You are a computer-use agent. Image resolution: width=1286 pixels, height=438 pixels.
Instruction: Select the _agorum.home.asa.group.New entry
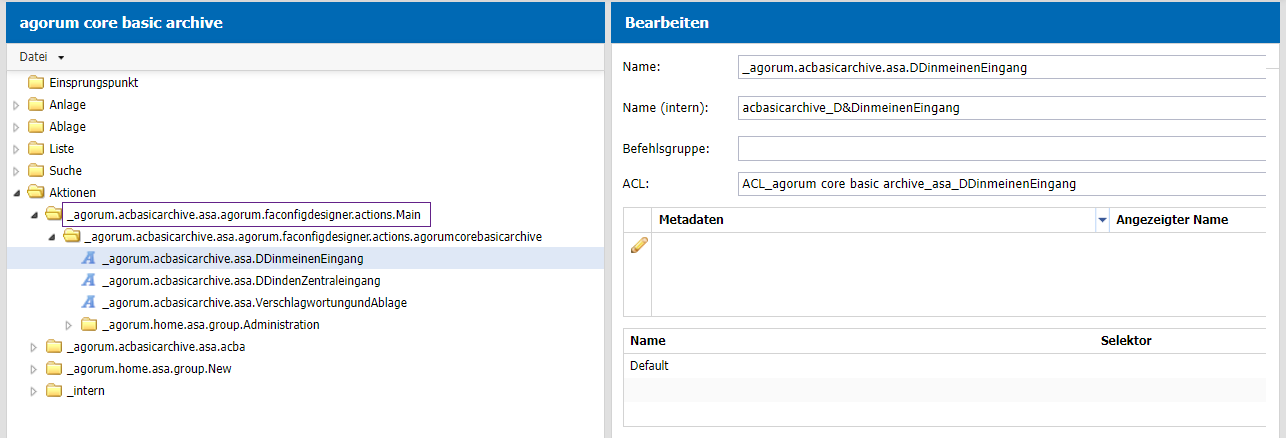pyautogui.click(x=149, y=368)
